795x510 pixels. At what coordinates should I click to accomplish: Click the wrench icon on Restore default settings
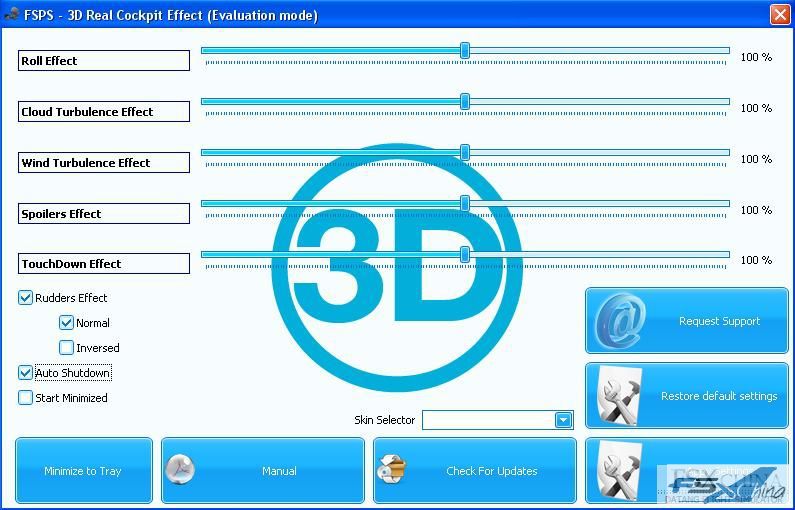[x=620, y=396]
